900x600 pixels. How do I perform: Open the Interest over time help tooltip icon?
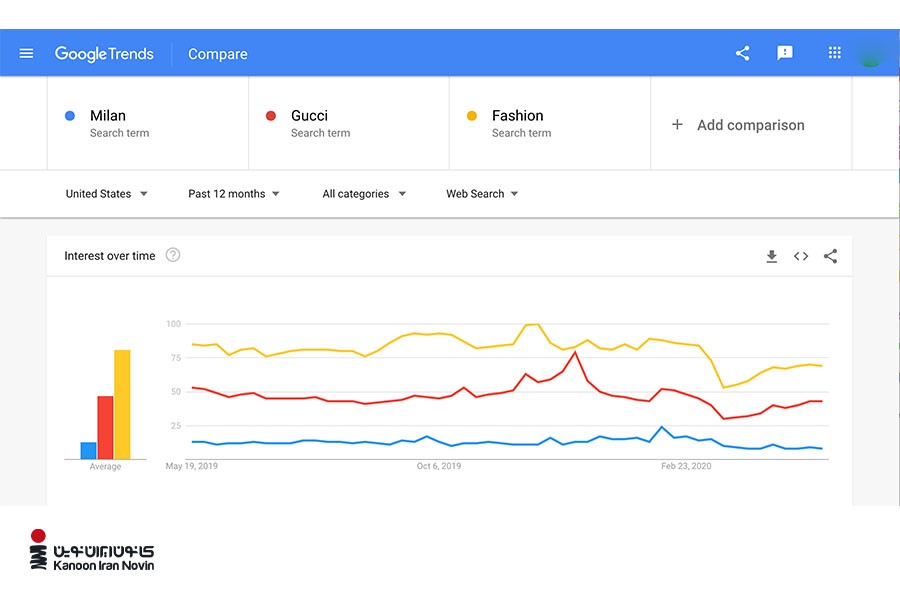(x=173, y=255)
